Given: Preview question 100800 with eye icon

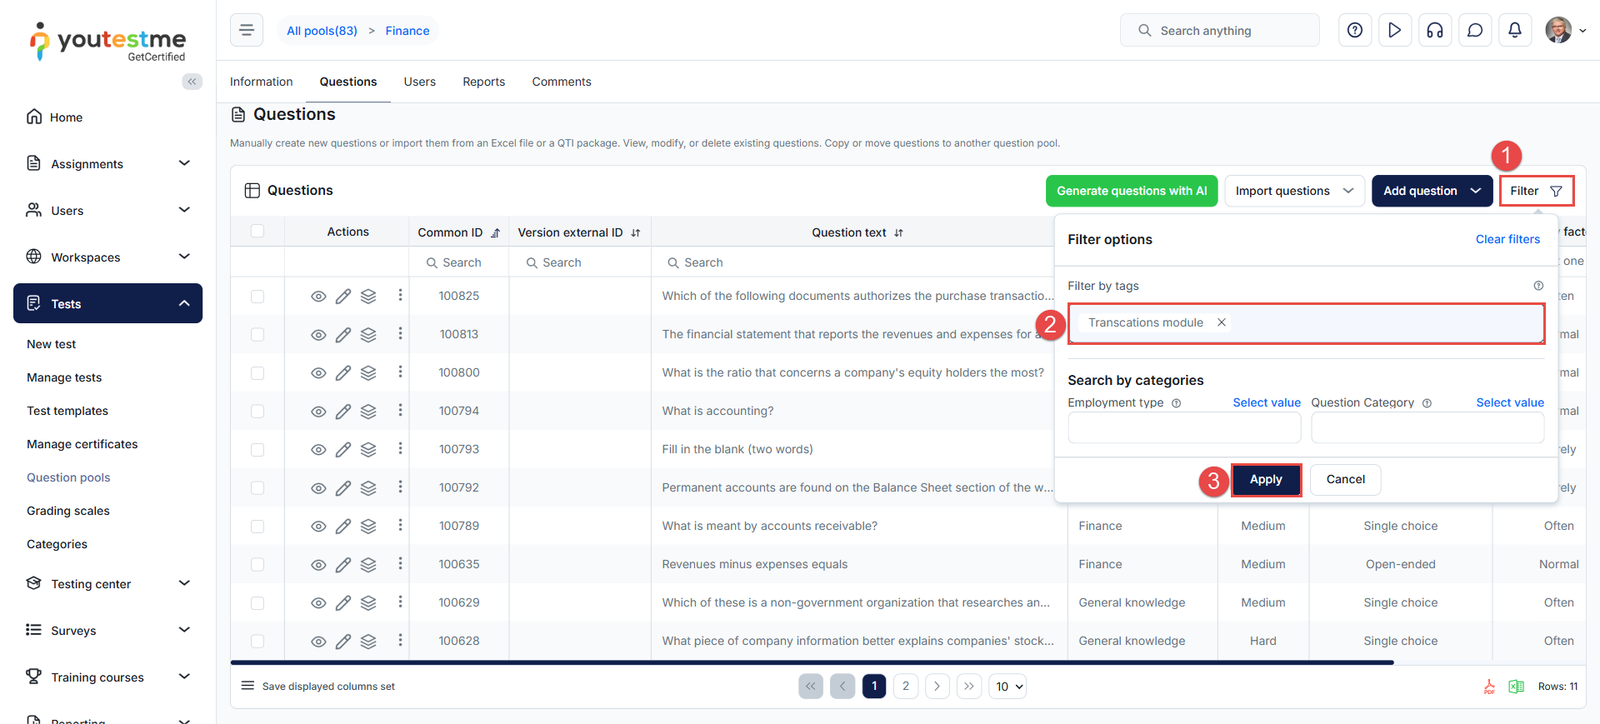Looking at the screenshot, I should [318, 373].
